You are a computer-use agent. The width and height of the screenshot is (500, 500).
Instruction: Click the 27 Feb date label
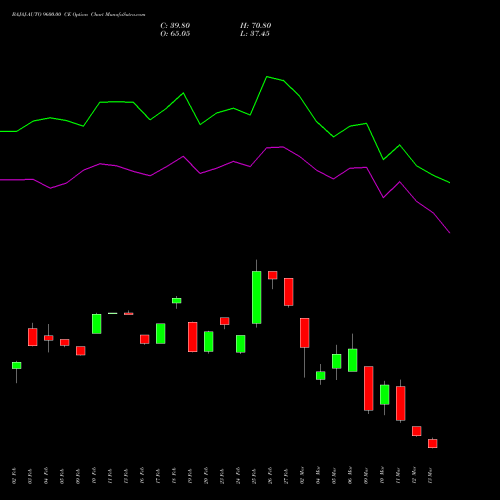[286, 476]
